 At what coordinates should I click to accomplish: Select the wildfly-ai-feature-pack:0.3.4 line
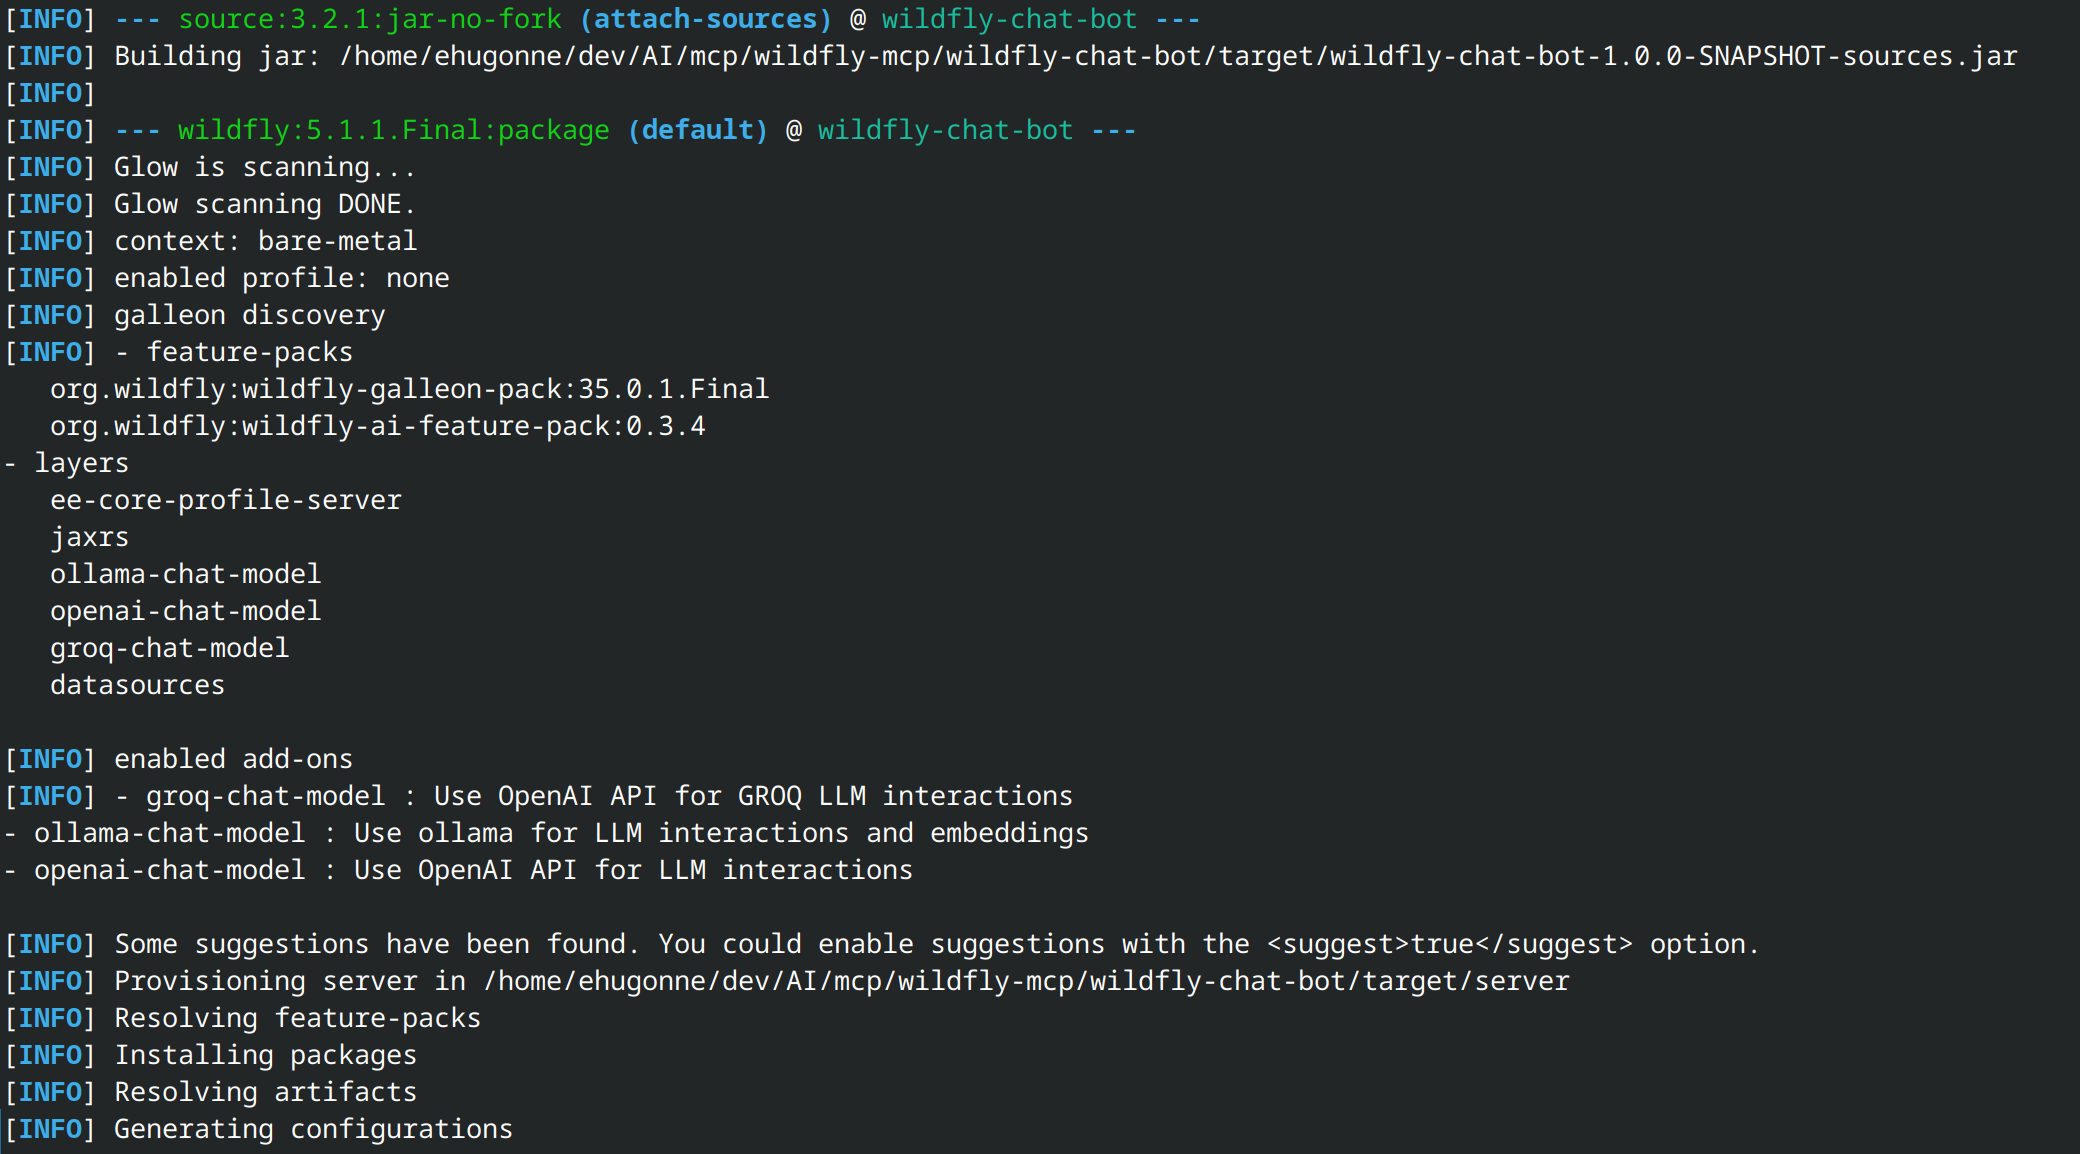[378, 427]
